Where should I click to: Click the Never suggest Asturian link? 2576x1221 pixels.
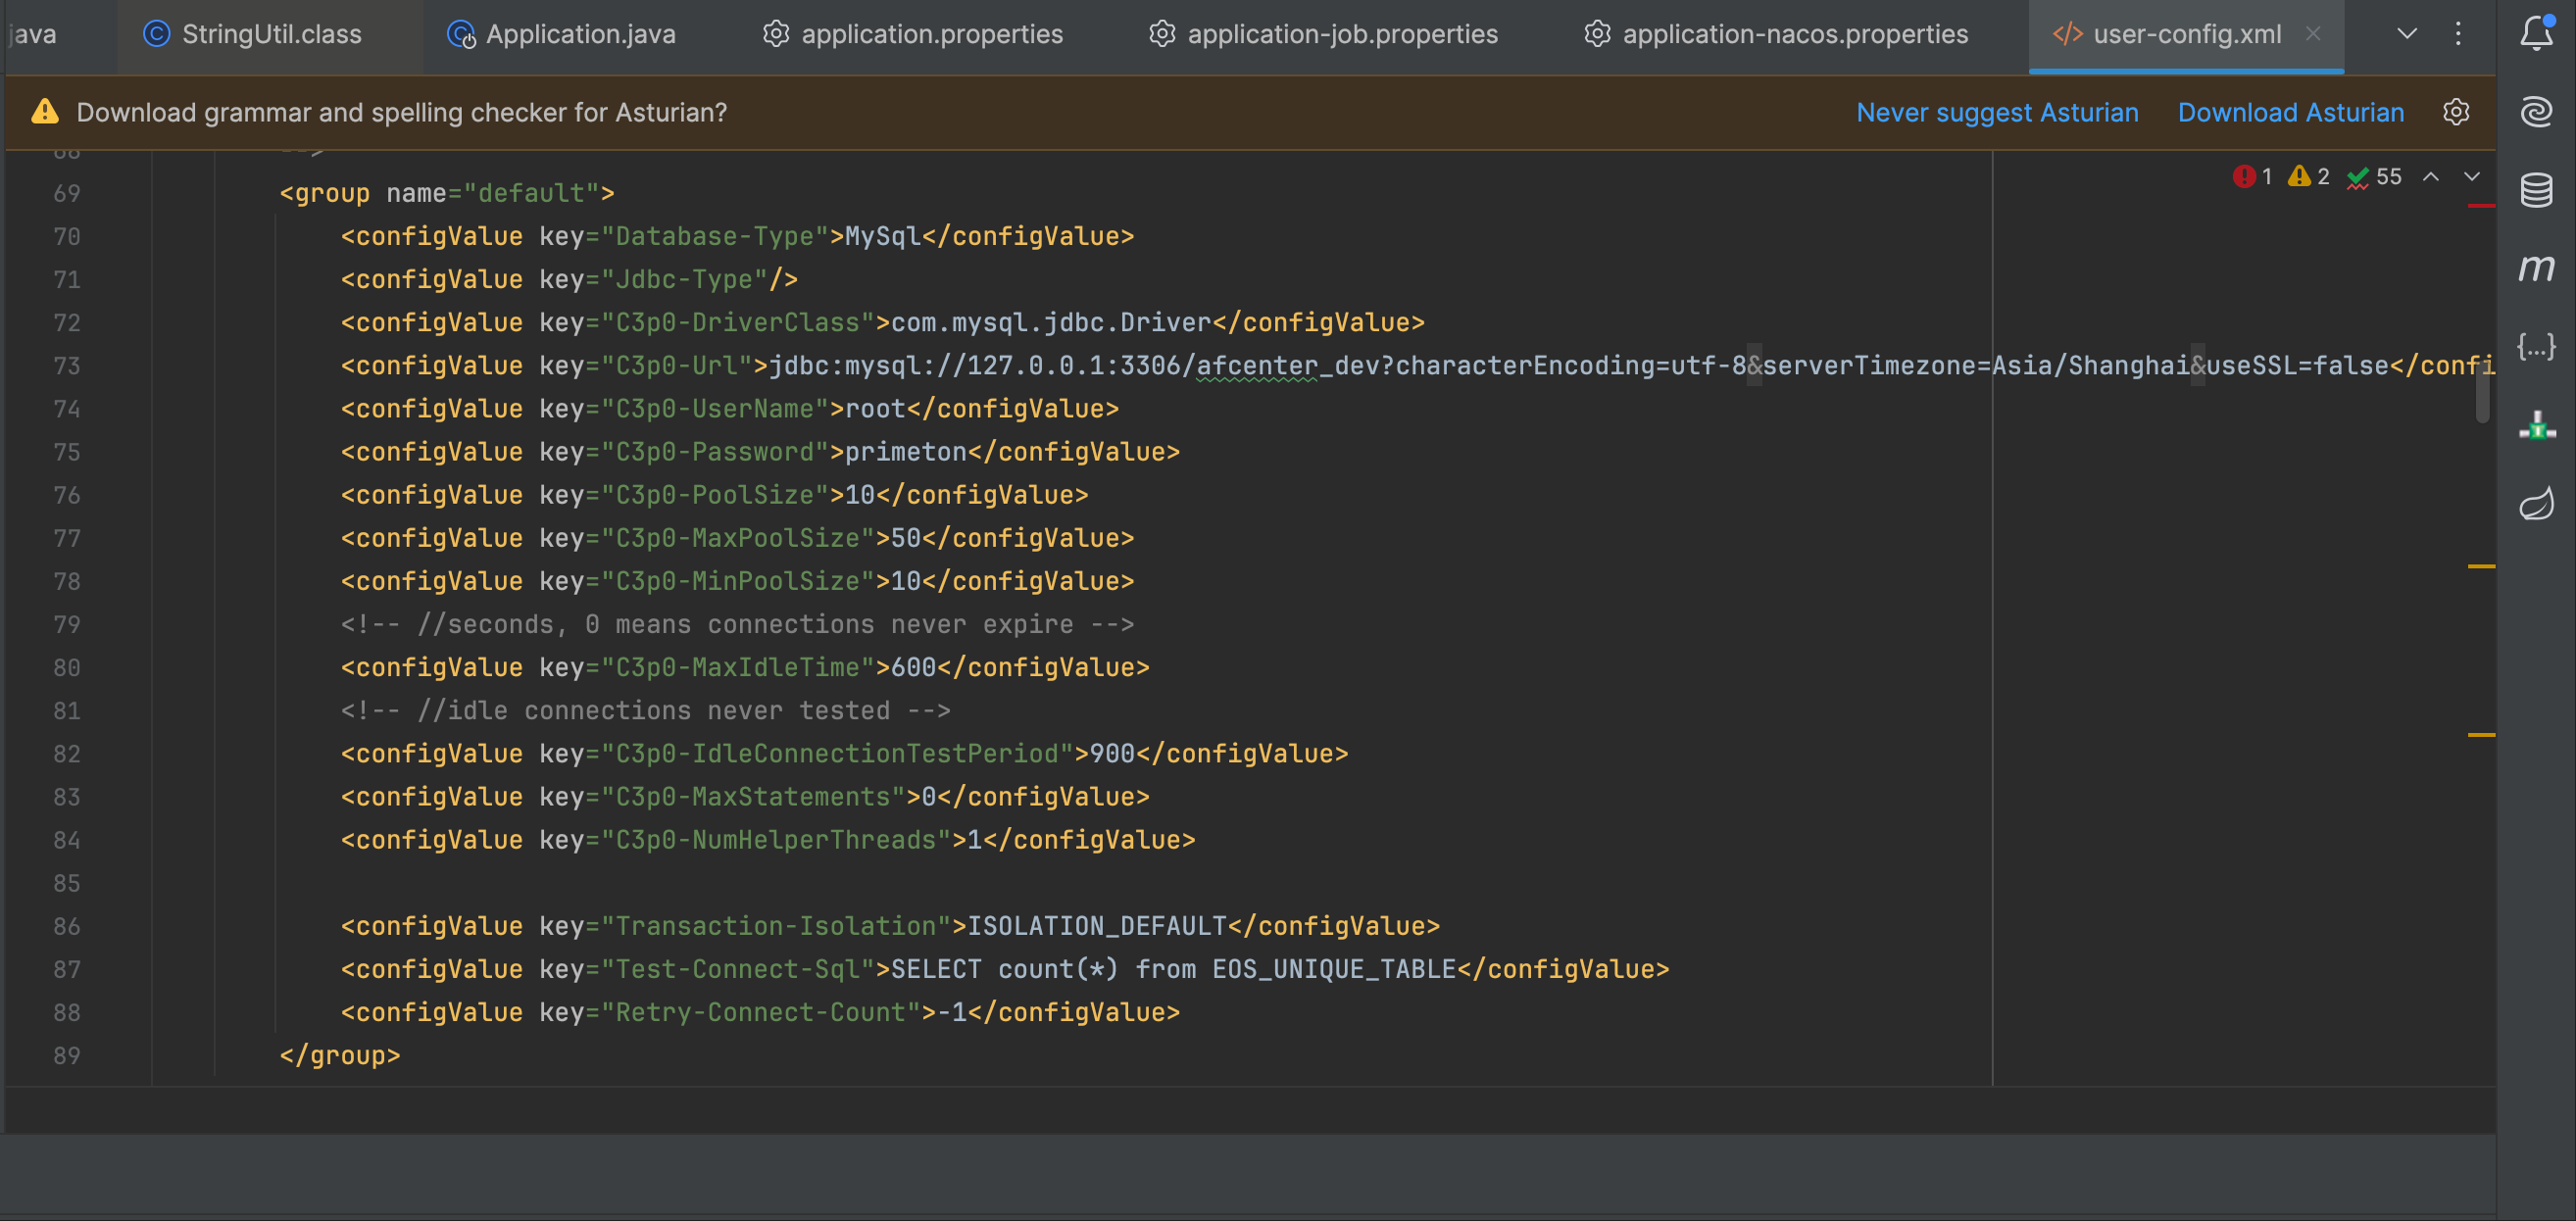pos(1997,112)
